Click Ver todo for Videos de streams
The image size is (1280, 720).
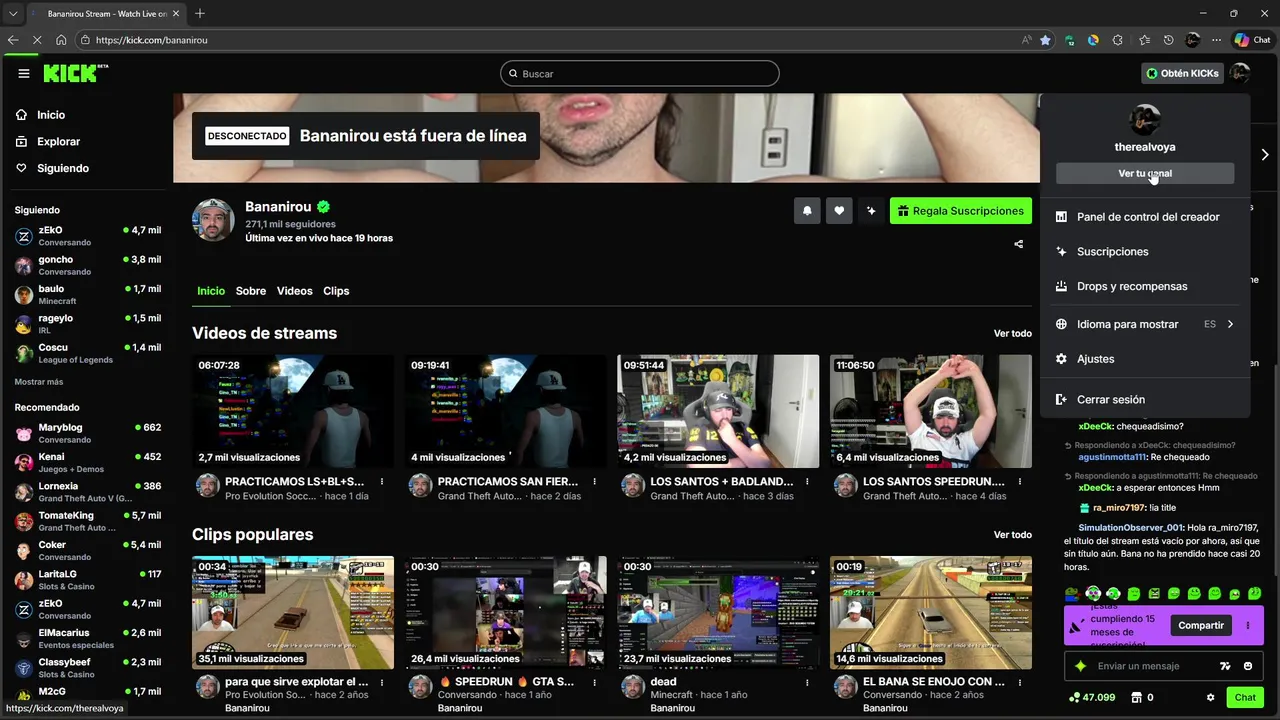tap(1012, 334)
